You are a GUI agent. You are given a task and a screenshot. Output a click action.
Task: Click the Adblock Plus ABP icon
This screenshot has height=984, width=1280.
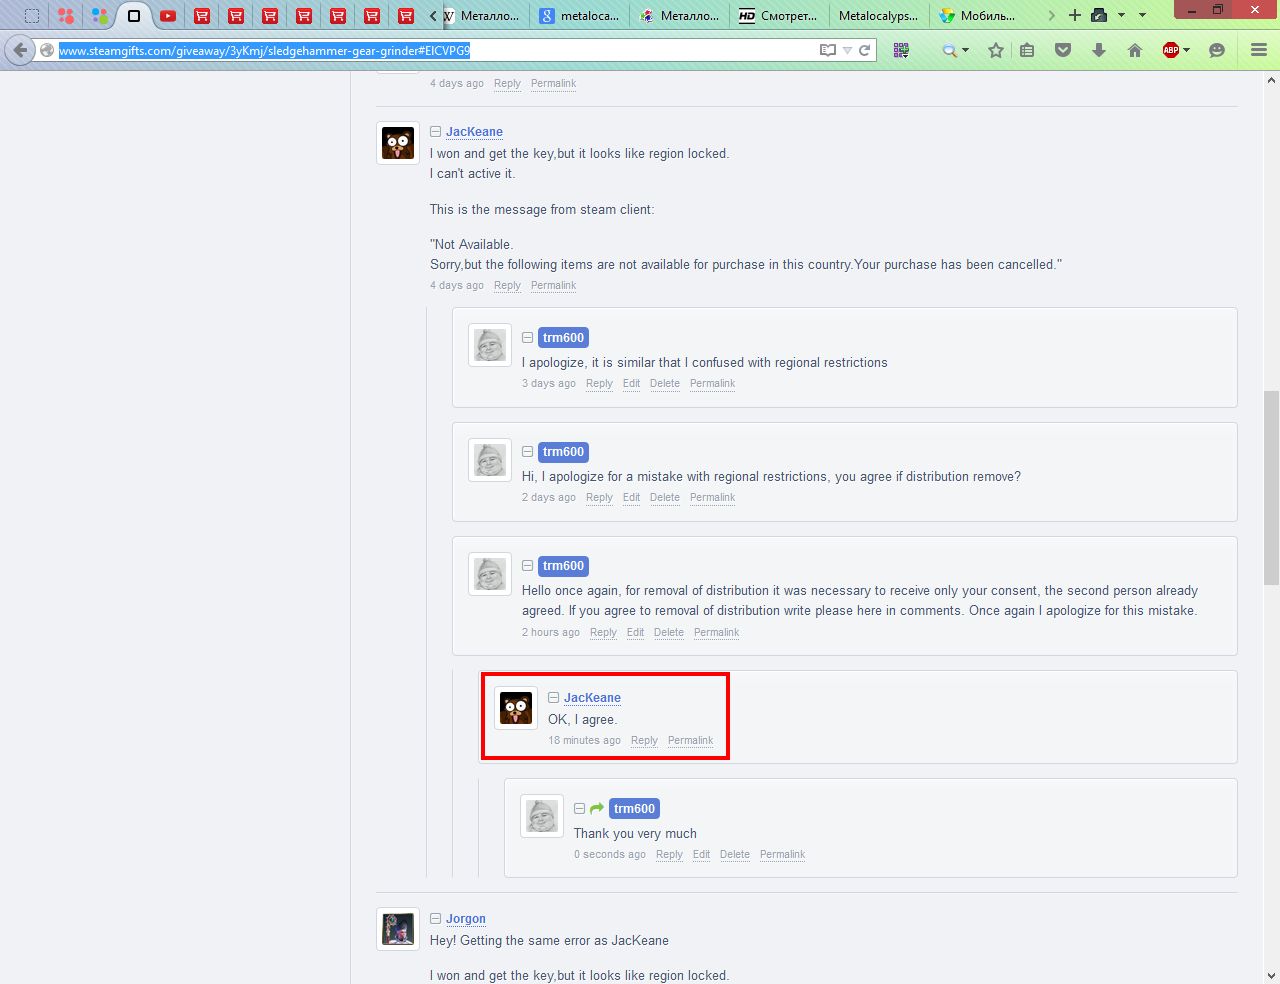tap(1170, 50)
